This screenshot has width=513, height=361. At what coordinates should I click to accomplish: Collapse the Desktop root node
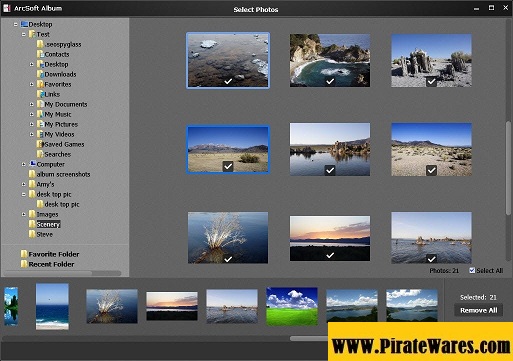click(16, 24)
